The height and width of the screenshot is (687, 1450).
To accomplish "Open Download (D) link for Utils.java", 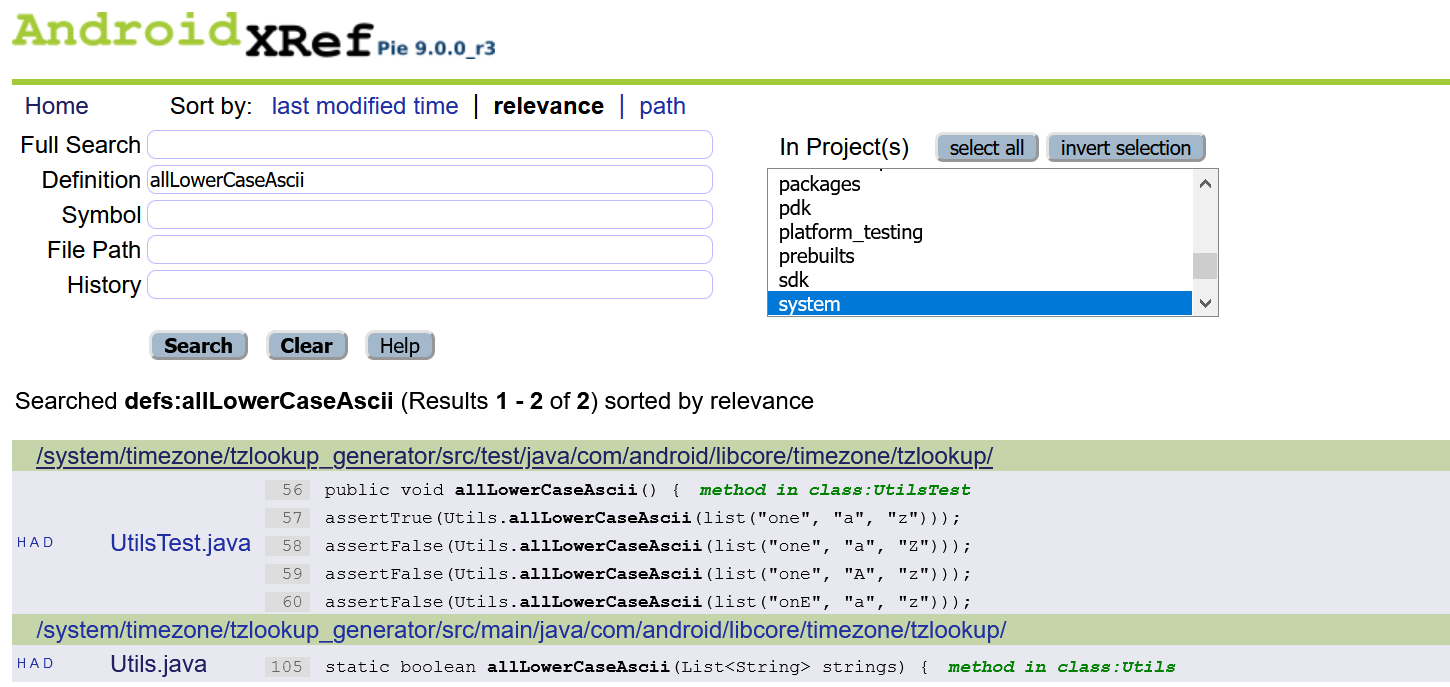I will (x=48, y=664).
